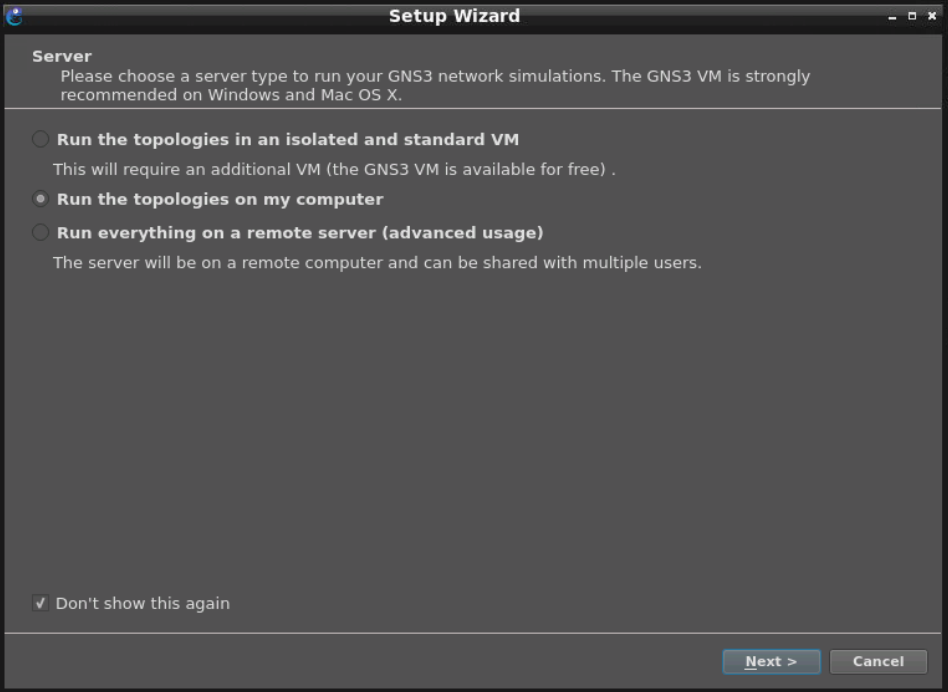Click the Next button
This screenshot has width=948, height=692.
[771, 662]
